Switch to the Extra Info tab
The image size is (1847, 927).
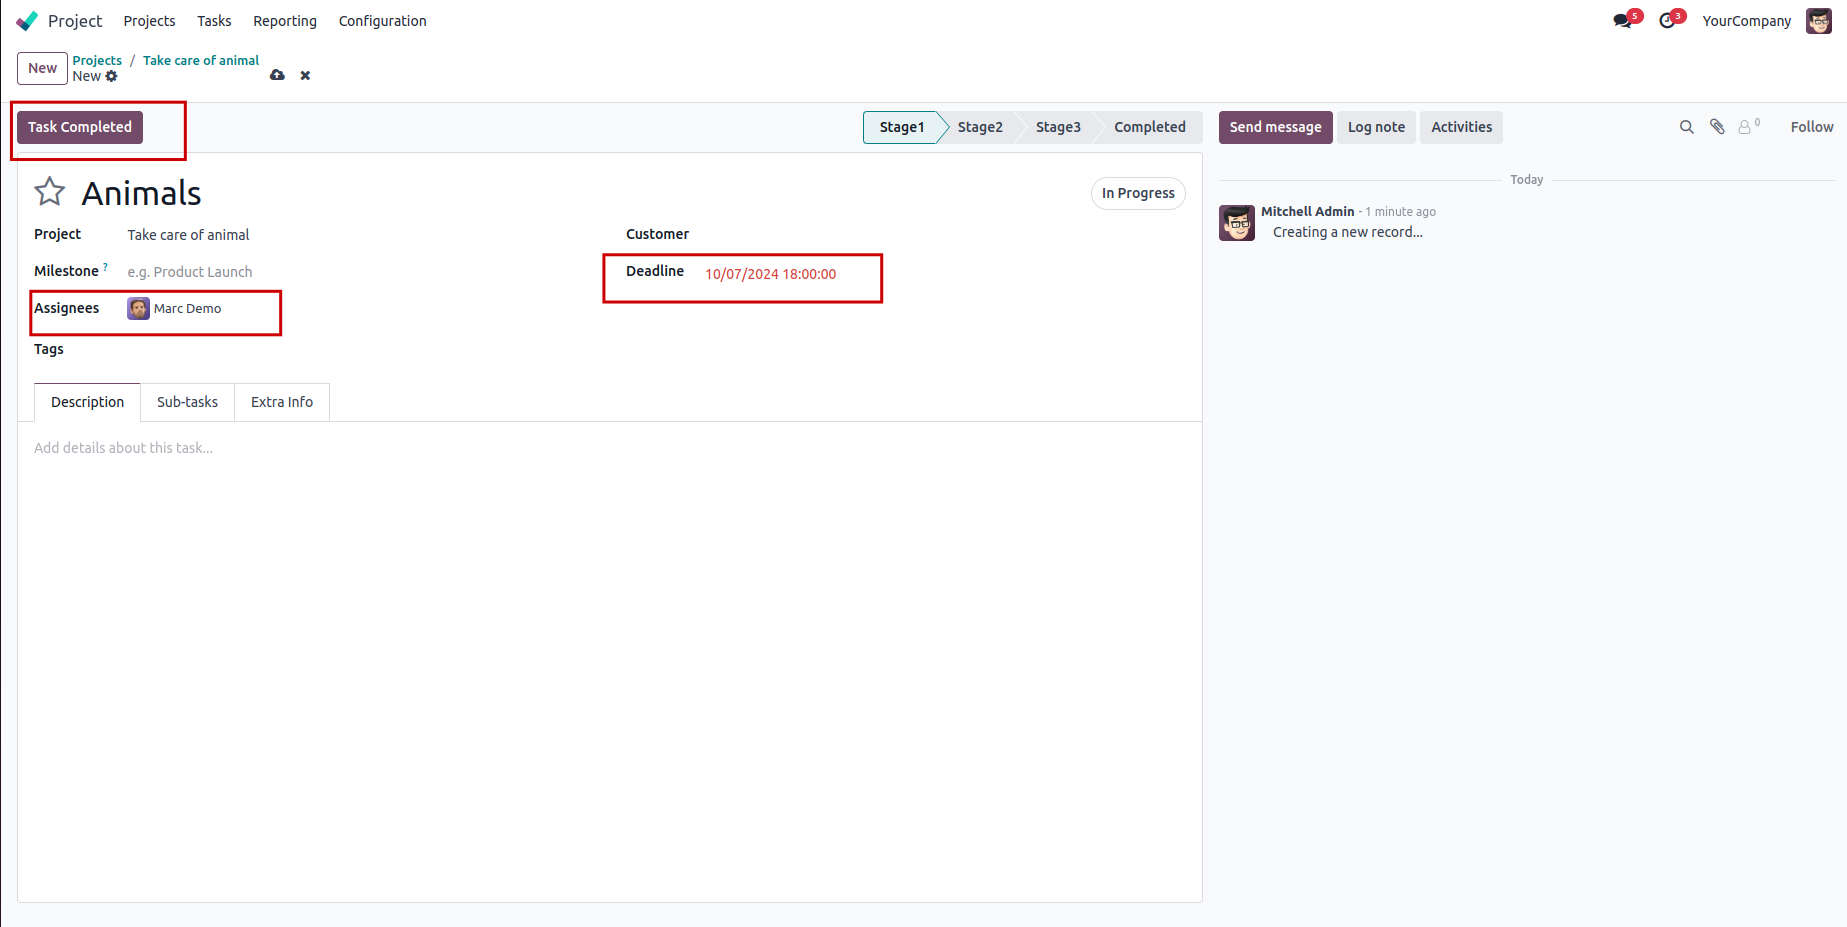click(x=282, y=402)
